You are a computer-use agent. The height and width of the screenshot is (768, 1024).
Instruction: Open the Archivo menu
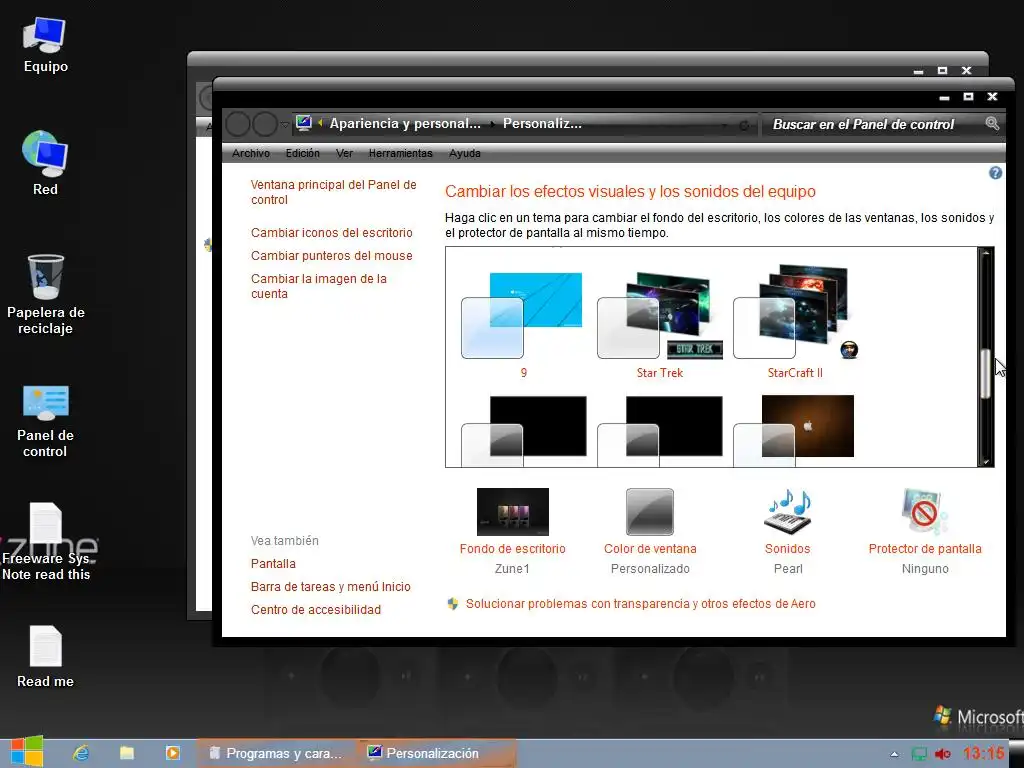251,153
